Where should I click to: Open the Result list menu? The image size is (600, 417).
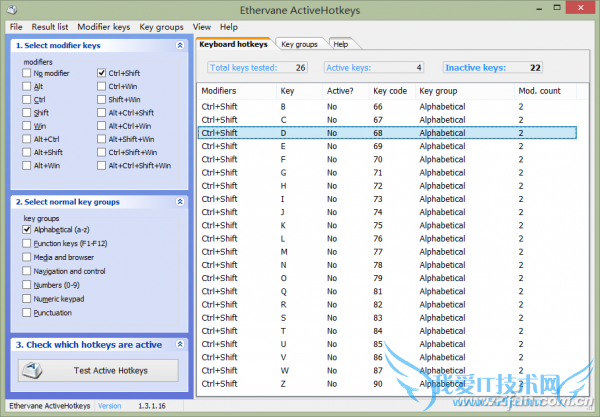49,26
